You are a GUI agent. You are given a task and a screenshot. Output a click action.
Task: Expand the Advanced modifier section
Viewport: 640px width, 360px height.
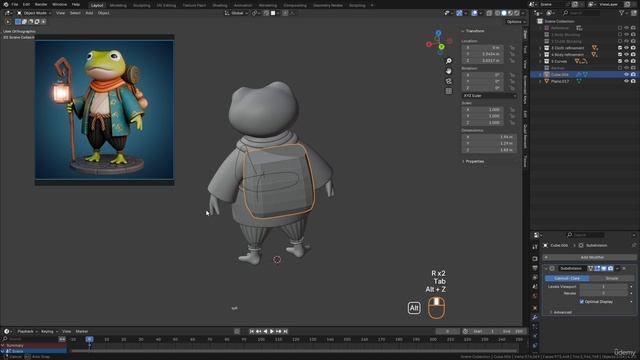562,312
